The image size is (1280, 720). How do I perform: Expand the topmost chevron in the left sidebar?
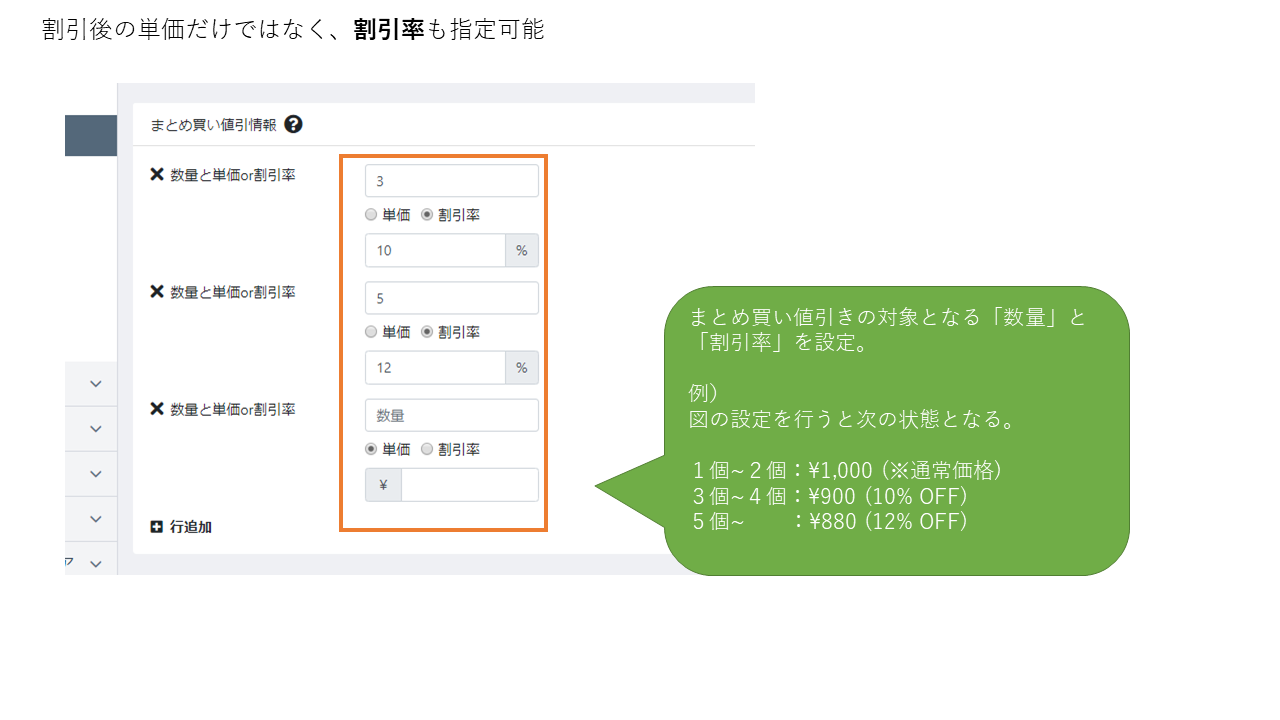(x=96, y=384)
